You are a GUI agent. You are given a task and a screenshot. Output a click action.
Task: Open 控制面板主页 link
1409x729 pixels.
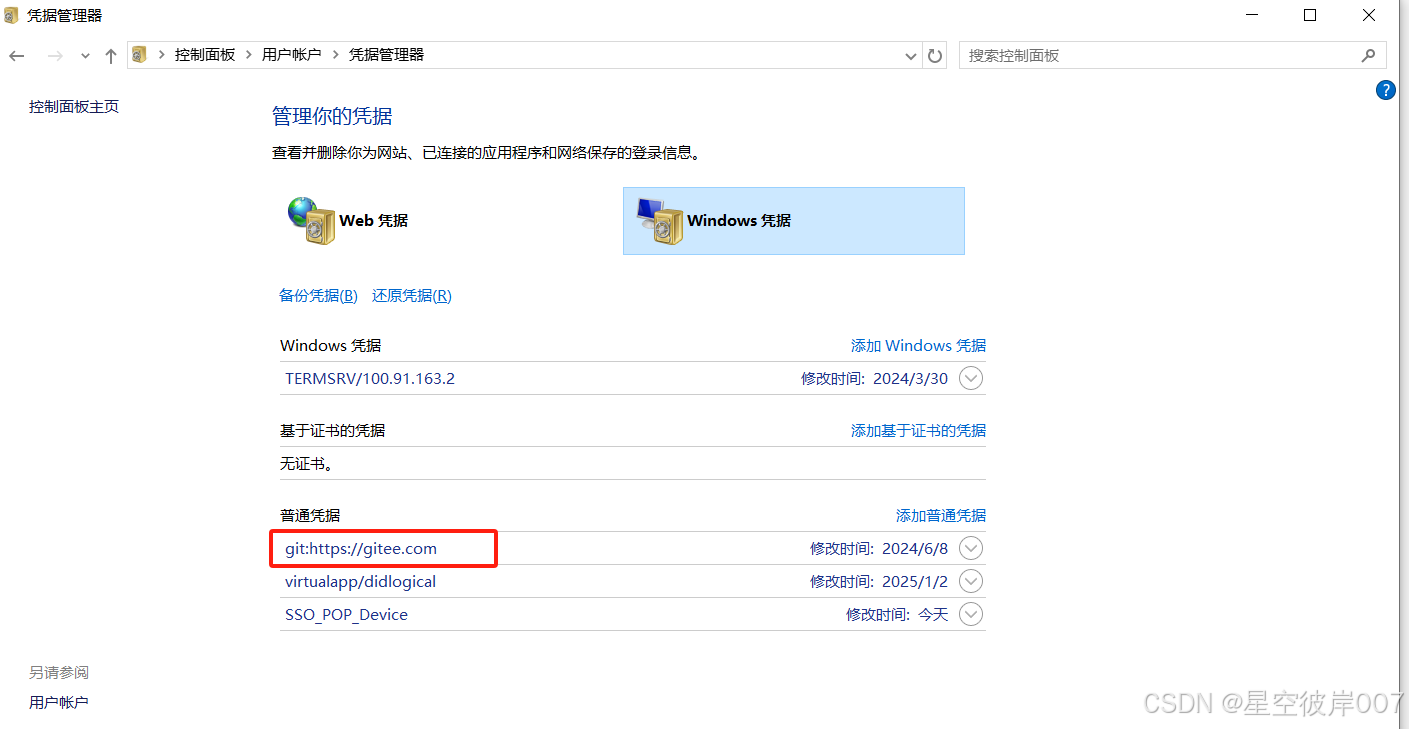tap(74, 107)
